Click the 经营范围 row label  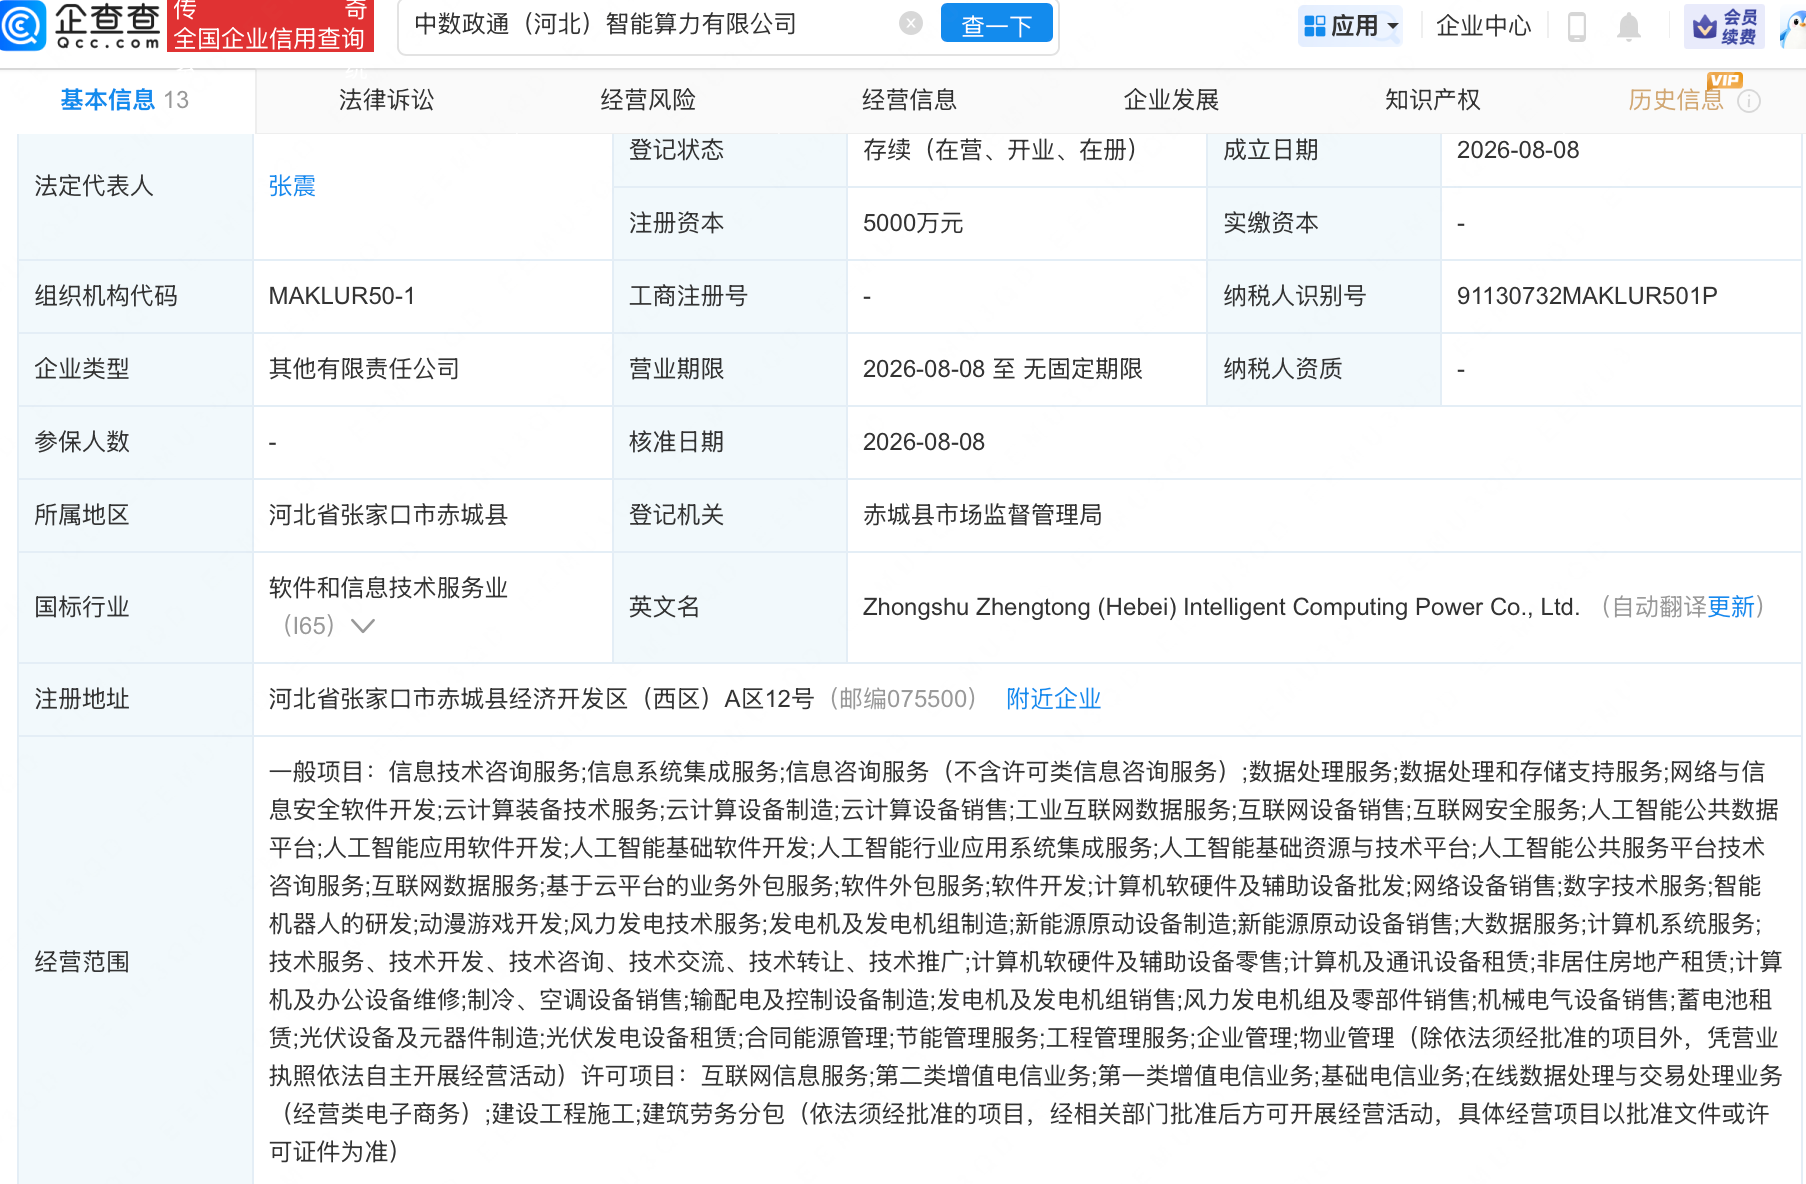(82, 962)
